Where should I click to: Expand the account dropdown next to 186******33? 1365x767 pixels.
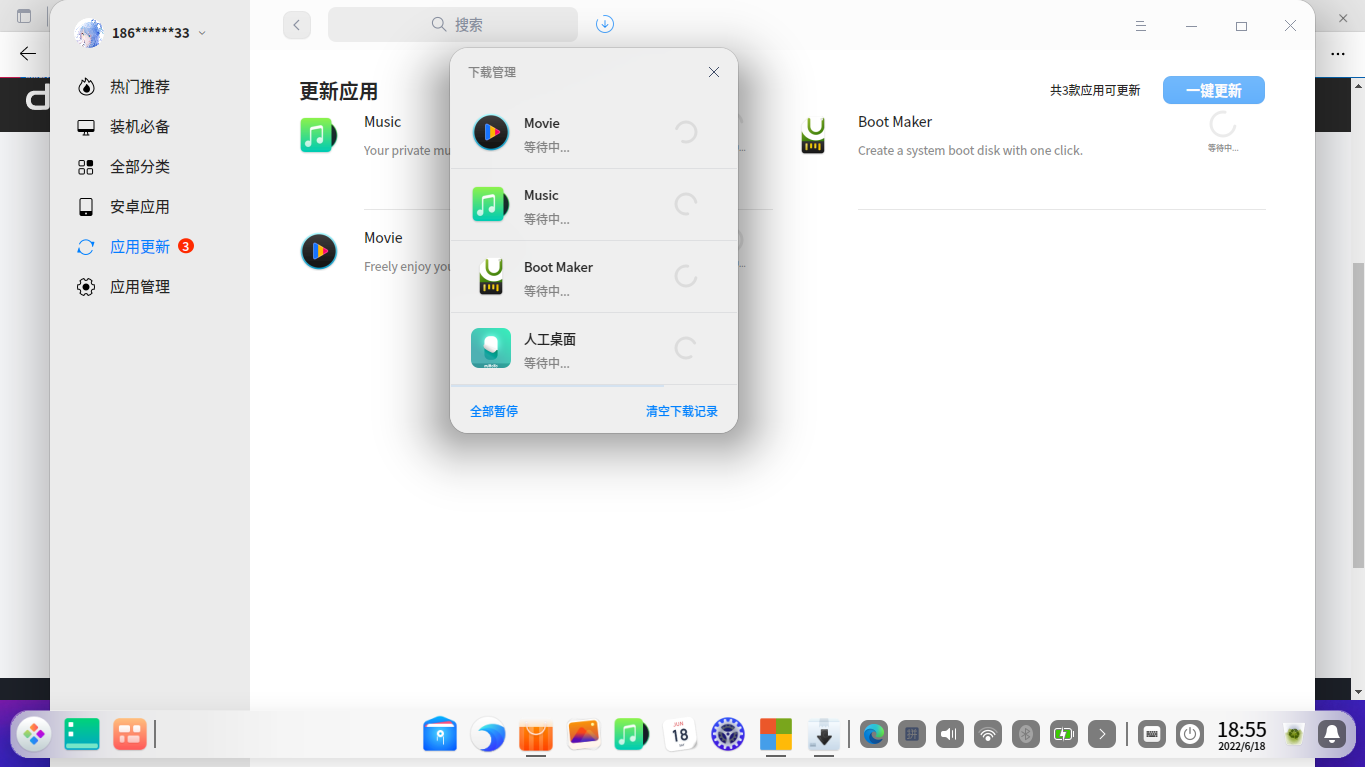202,33
